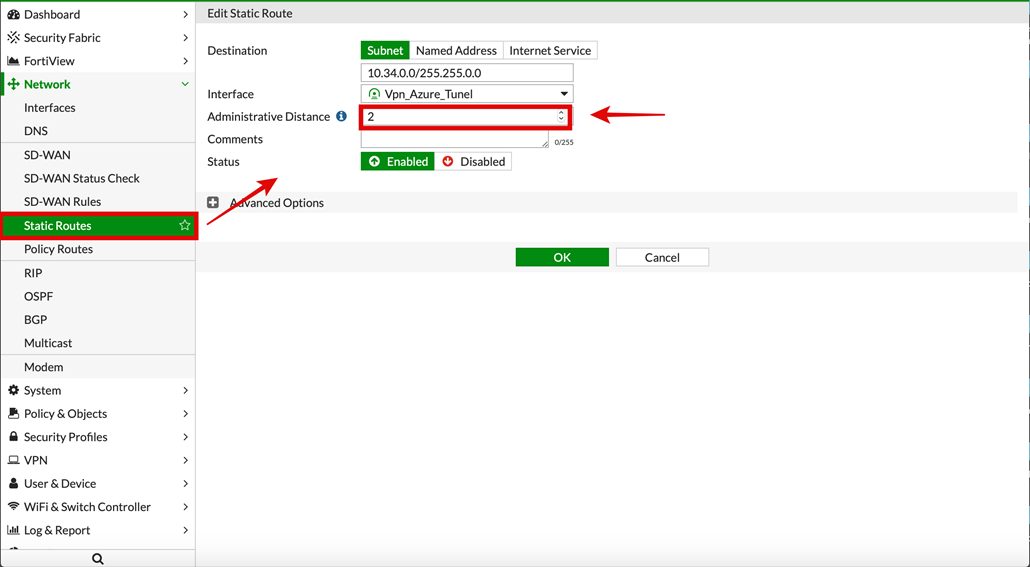Select Named Address destination type
This screenshot has width=1030, height=567.
click(456, 51)
